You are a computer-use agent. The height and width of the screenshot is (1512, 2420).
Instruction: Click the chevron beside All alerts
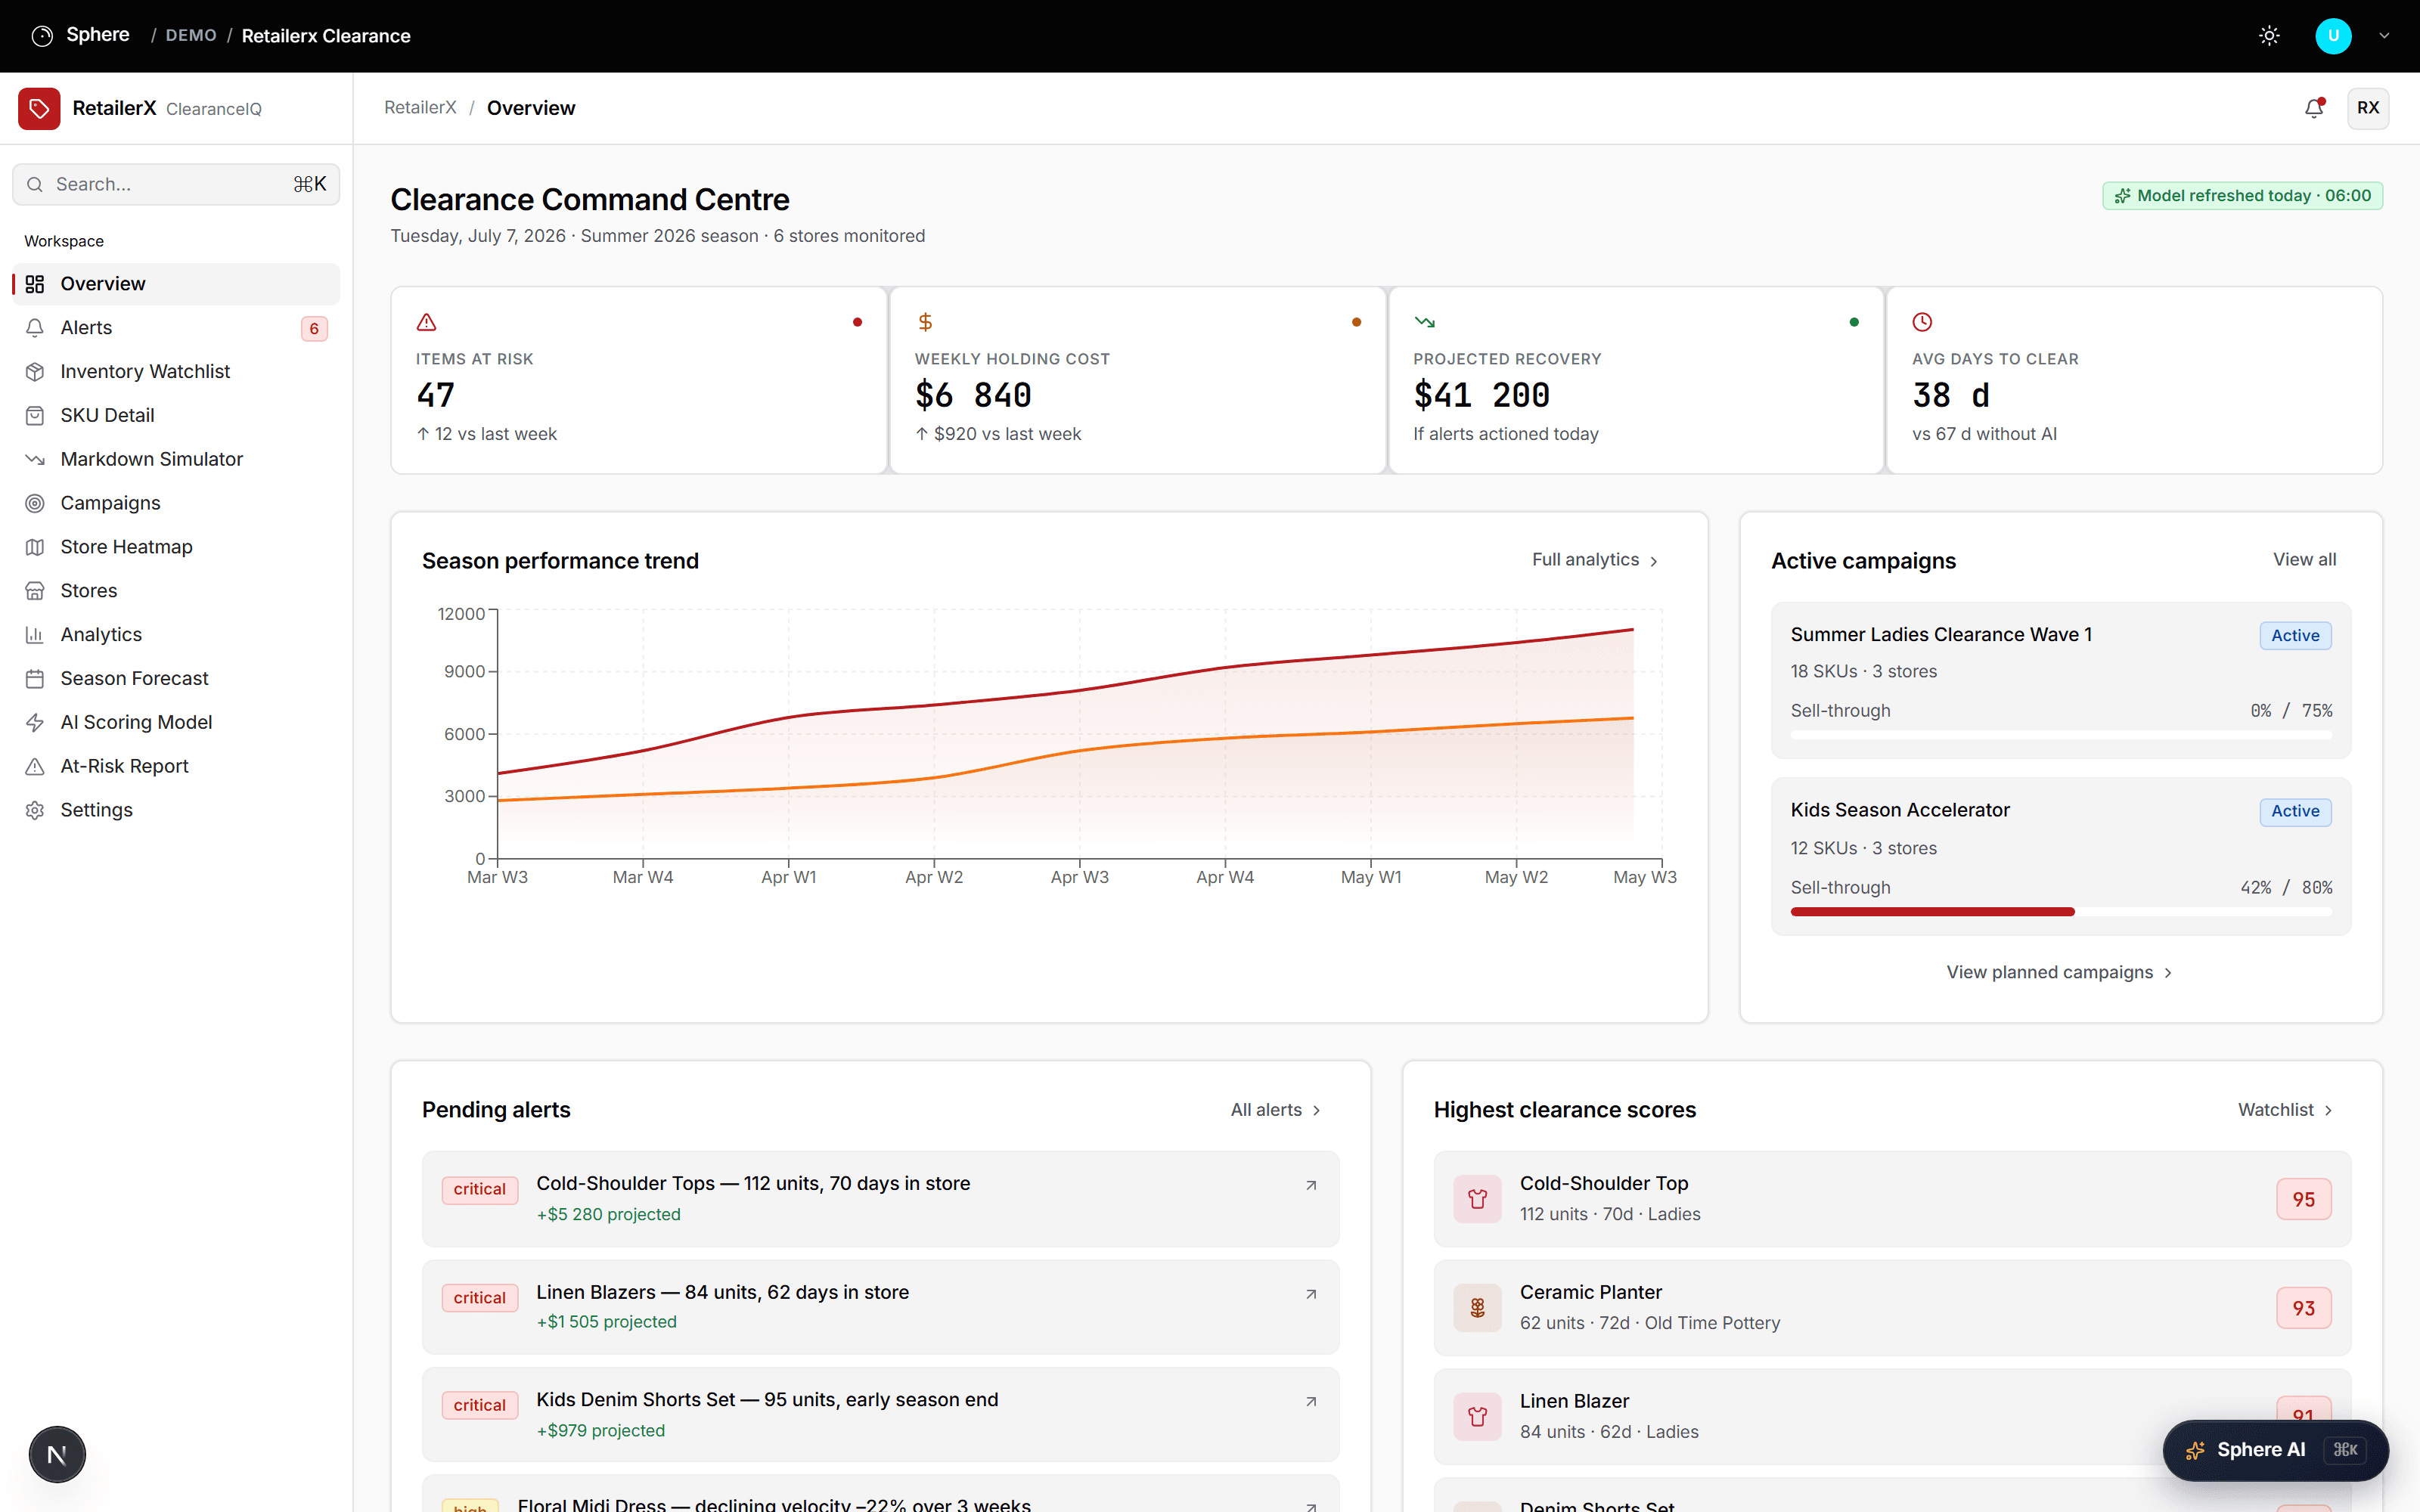(x=1316, y=1111)
